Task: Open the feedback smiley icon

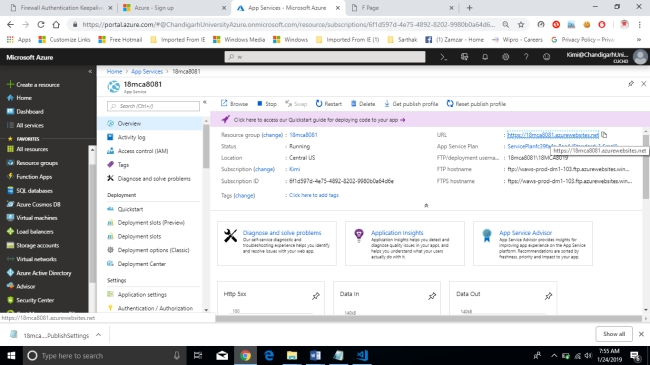Action: 546,57
